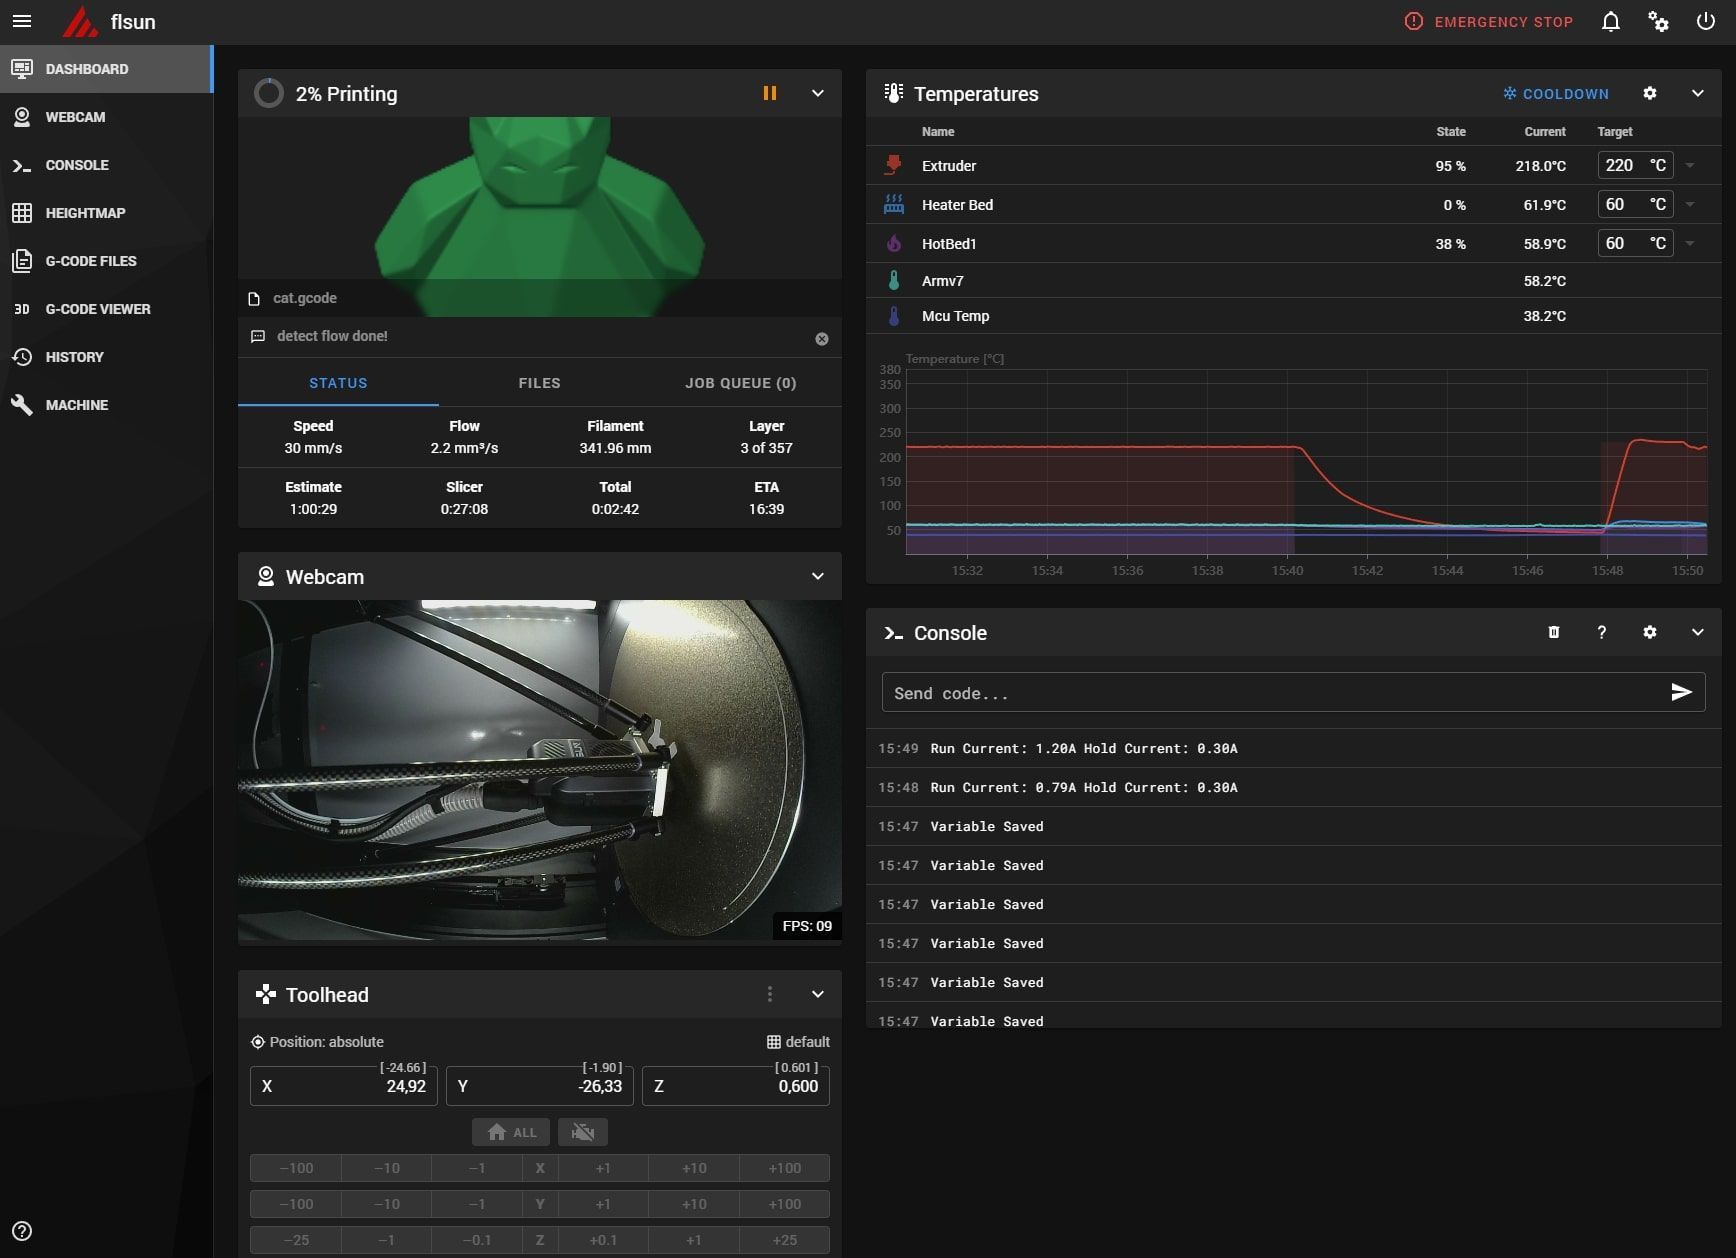Viewport: 1736px width, 1258px height.
Task: Collapse the Webcam panel
Action: tap(817, 577)
